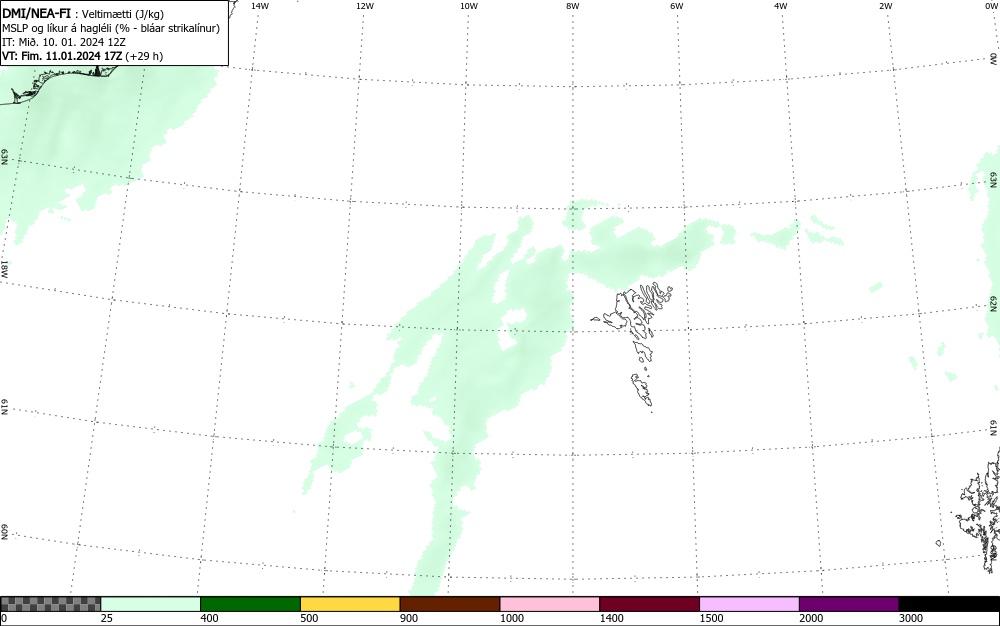Click the VT: Fim. 11.01.2024 17Z line
Screen dimensions: 1000x626
click(82, 56)
